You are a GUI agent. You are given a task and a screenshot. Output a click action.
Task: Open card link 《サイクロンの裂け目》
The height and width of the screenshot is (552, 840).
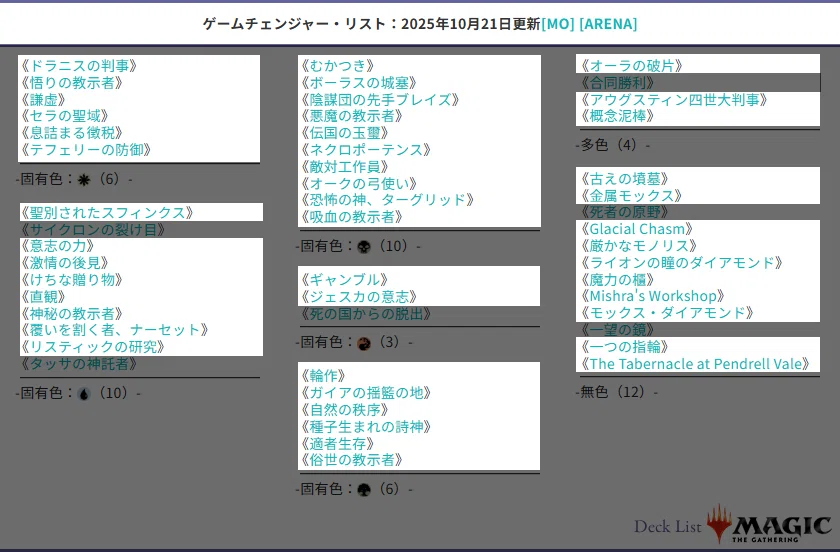point(93,229)
